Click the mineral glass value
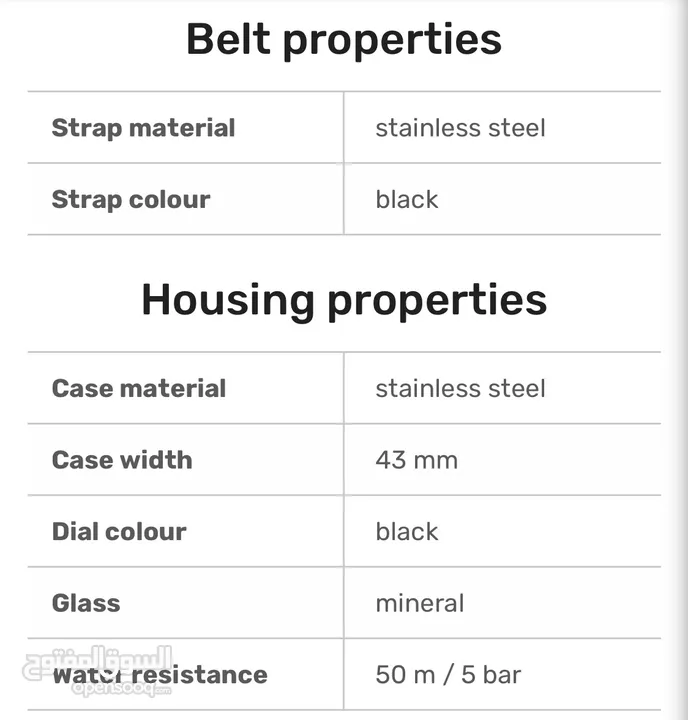The image size is (688, 720). coord(420,603)
